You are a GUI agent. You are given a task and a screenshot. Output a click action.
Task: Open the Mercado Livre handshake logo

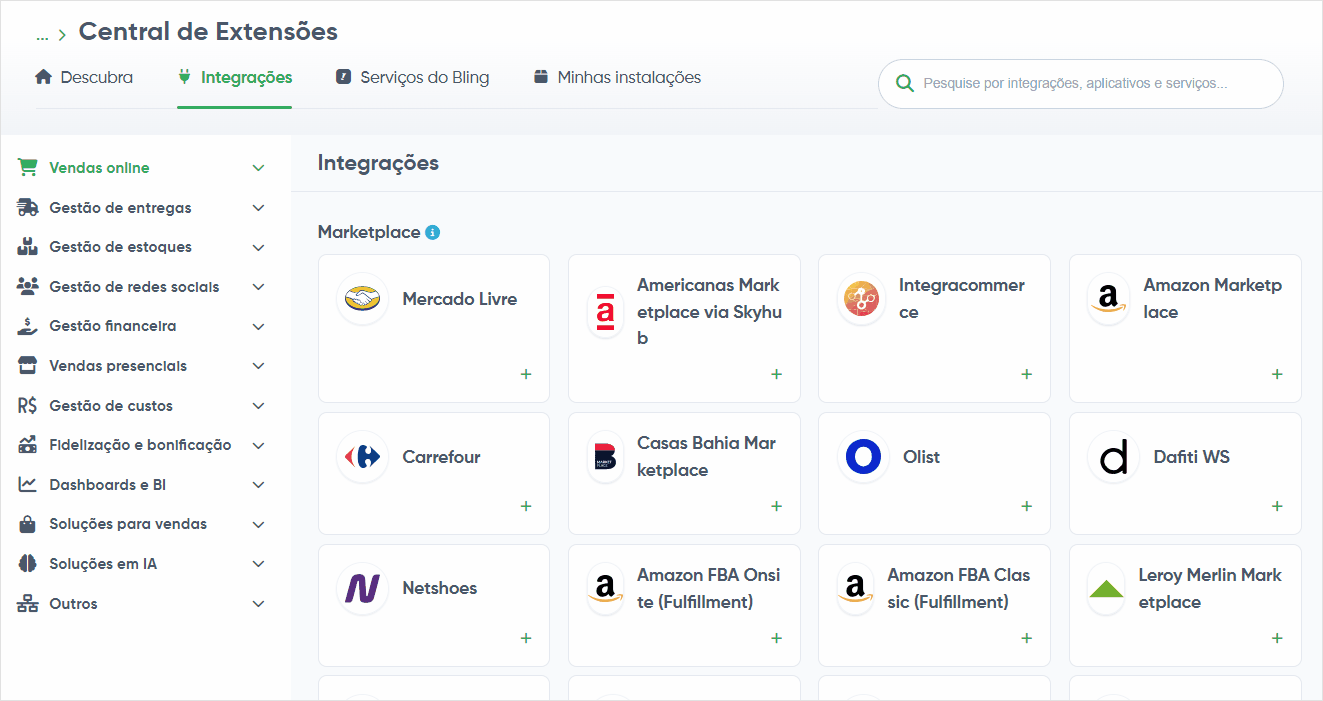(x=363, y=298)
